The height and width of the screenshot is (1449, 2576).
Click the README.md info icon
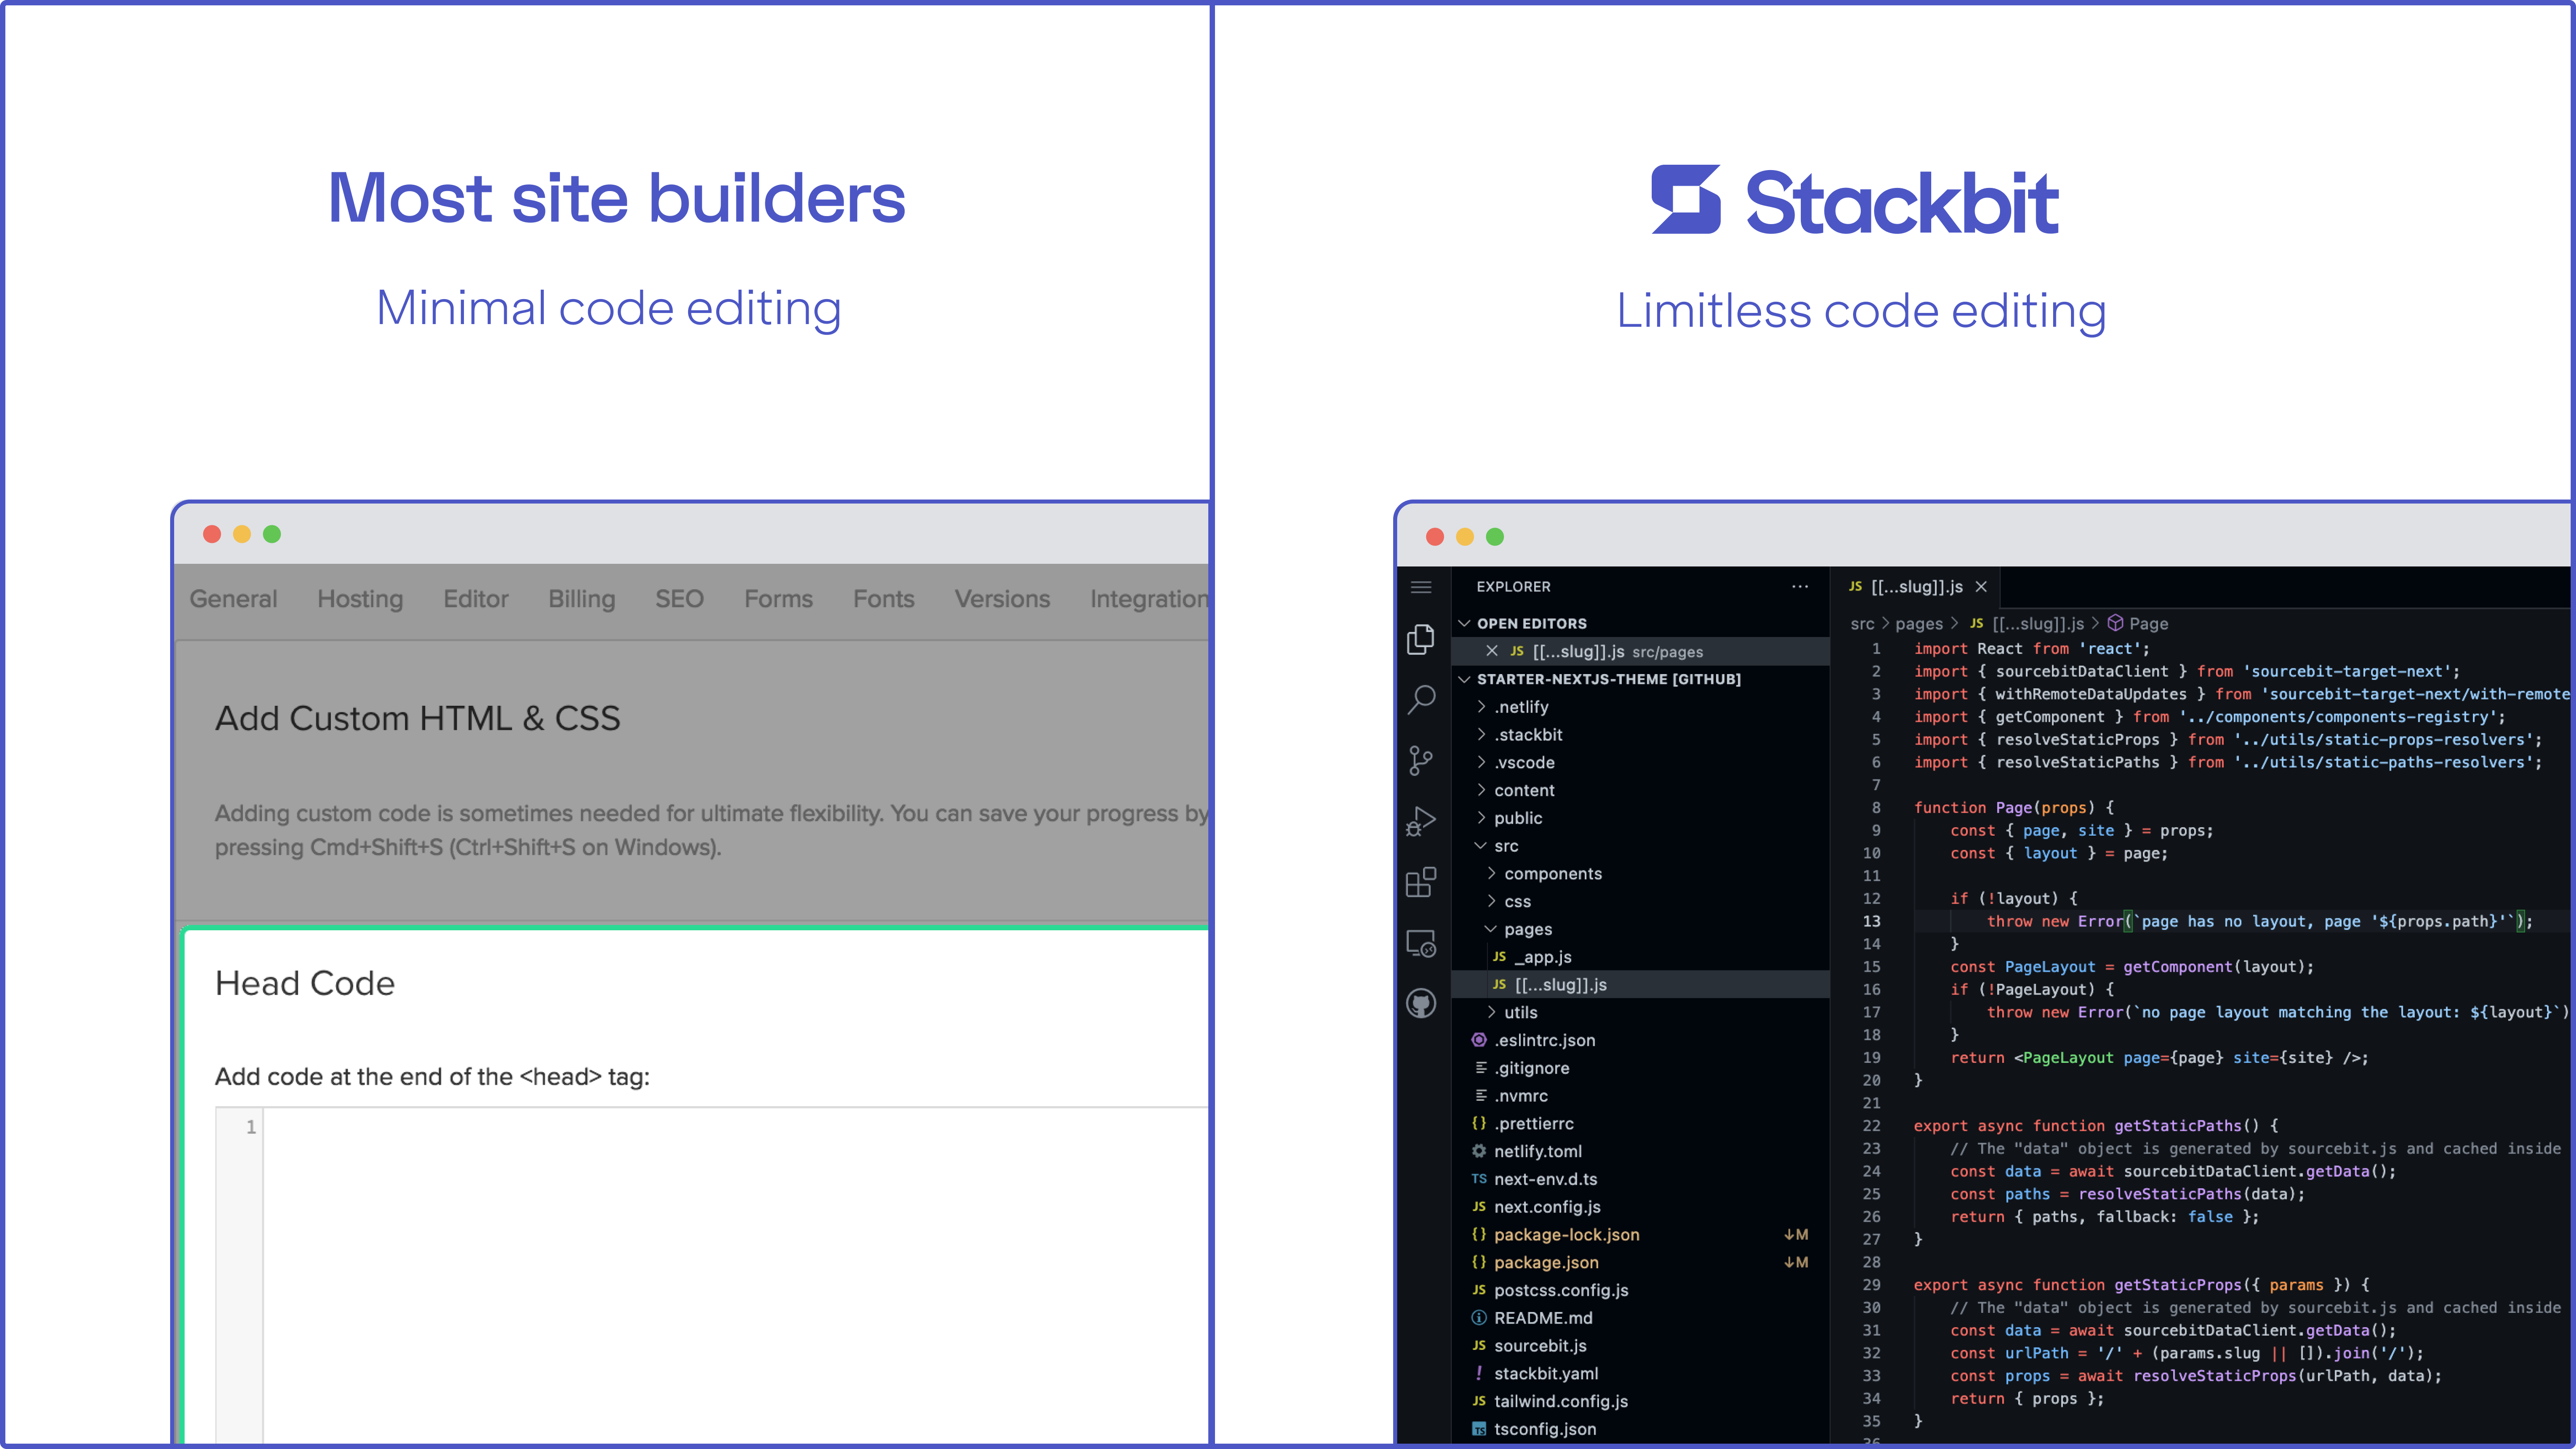[1479, 1318]
